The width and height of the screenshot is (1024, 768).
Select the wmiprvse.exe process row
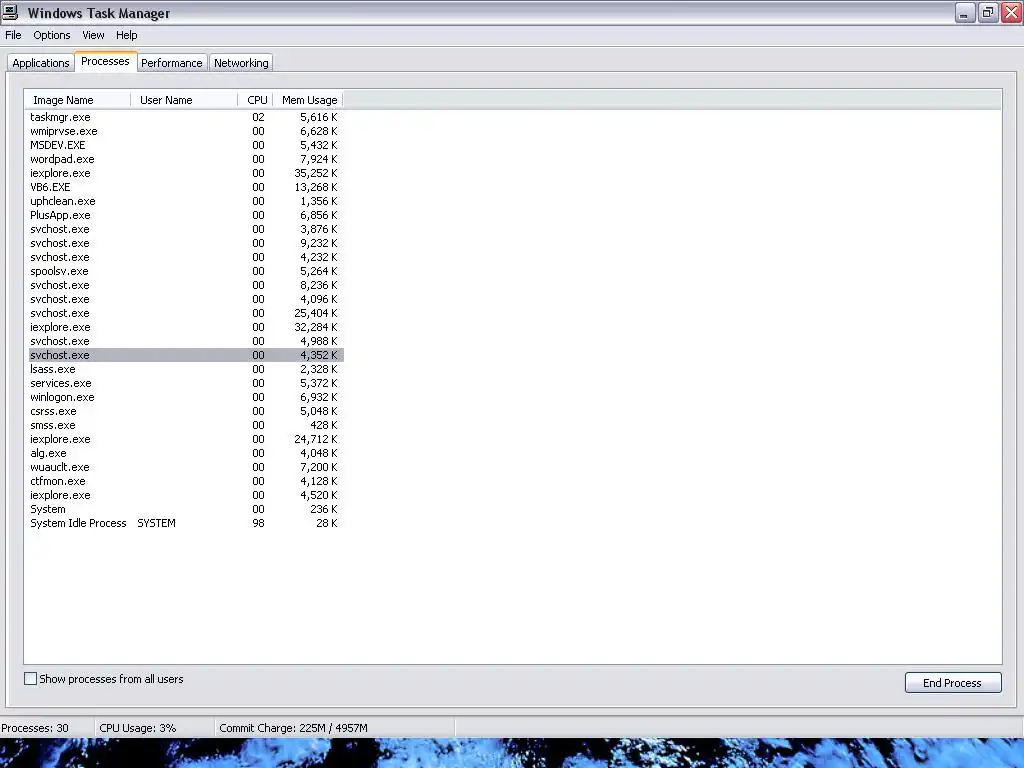tap(185, 131)
